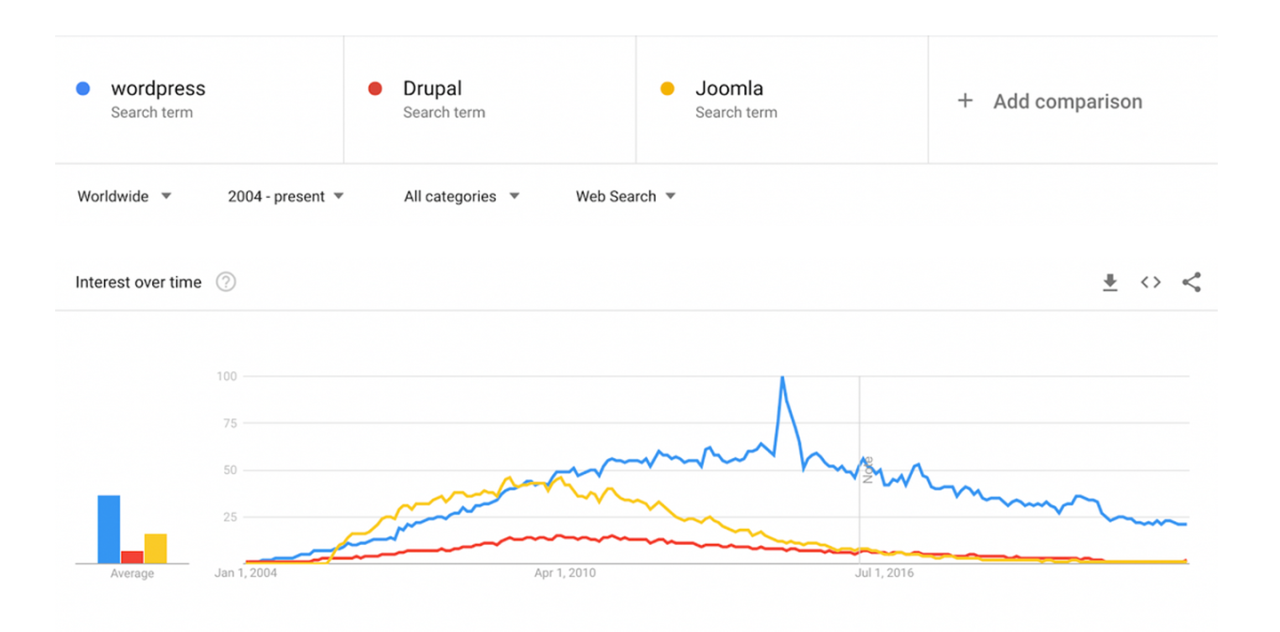
Task: Click the share icon
Action: 1191,283
